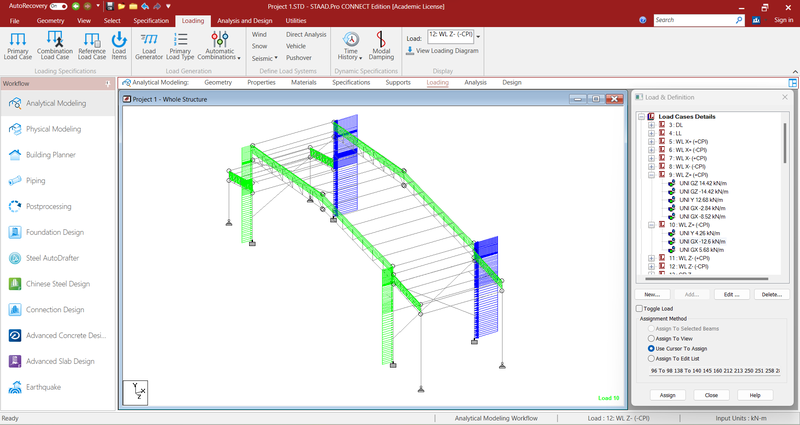The image size is (800, 425).
Task: Open the Earthquake workflow
Action: tap(58, 387)
